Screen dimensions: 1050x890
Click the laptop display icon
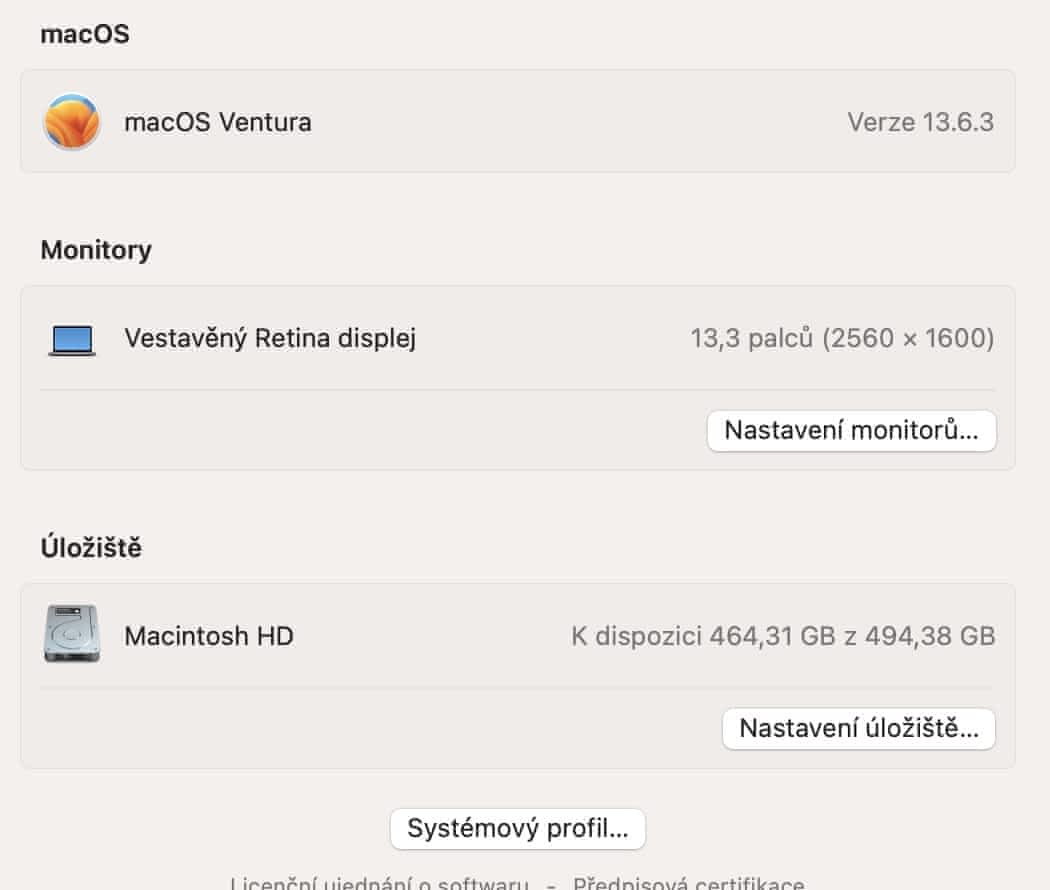(71, 340)
